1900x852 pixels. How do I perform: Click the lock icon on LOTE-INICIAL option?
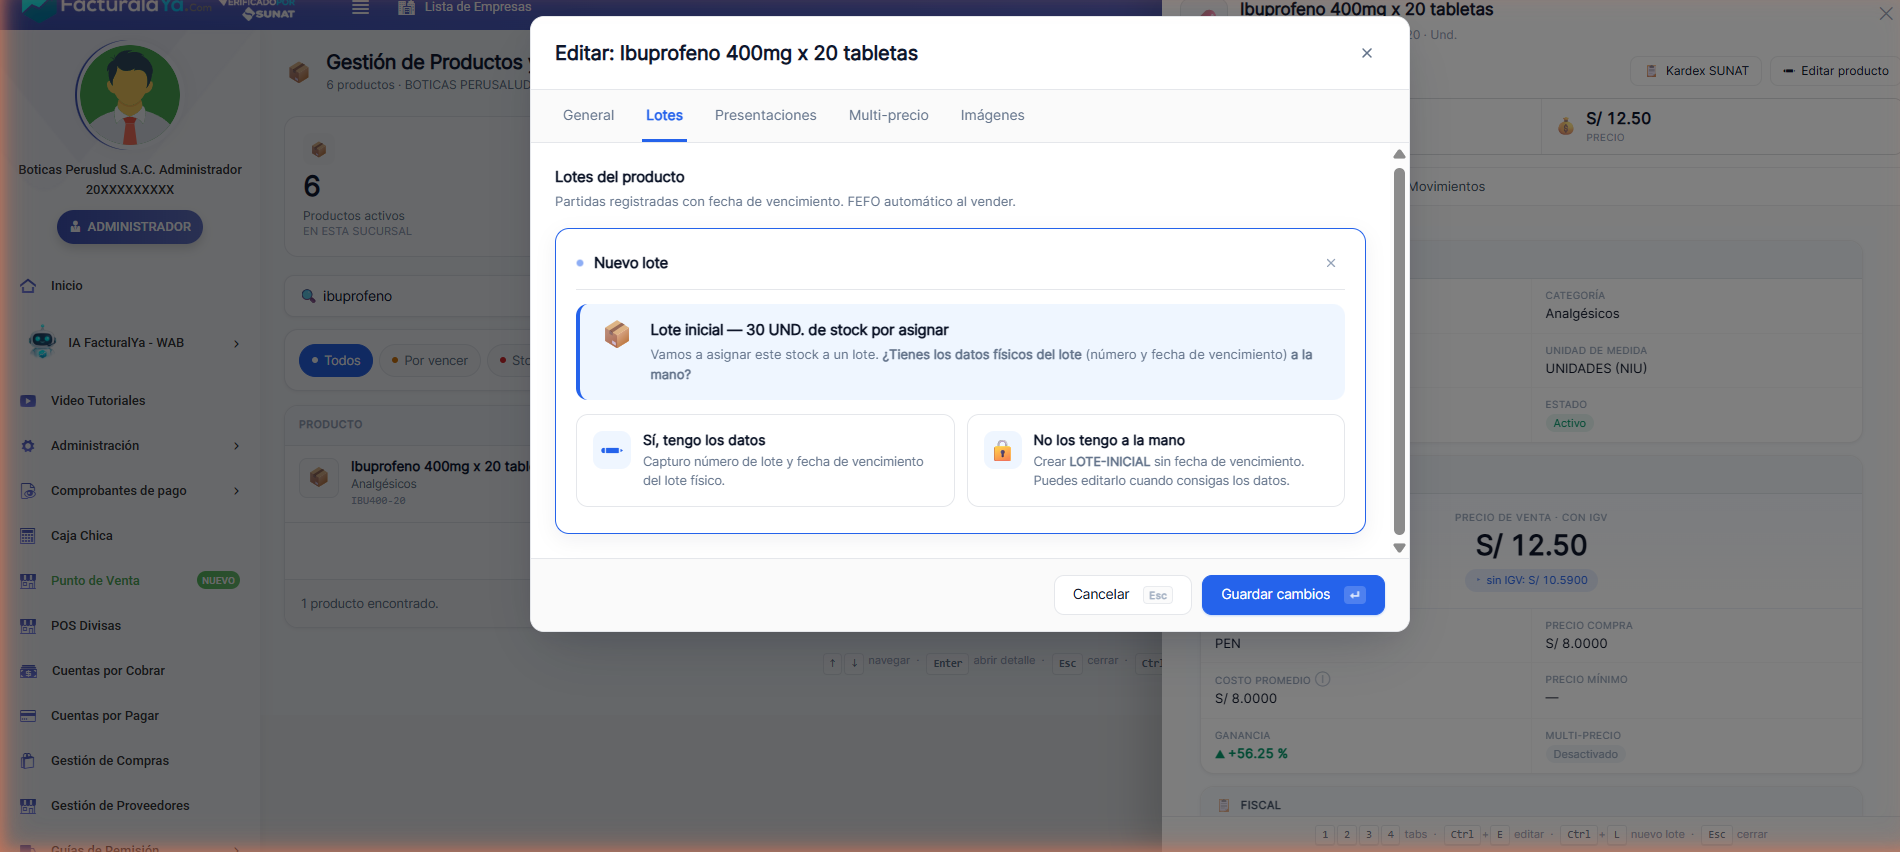(x=1002, y=451)
